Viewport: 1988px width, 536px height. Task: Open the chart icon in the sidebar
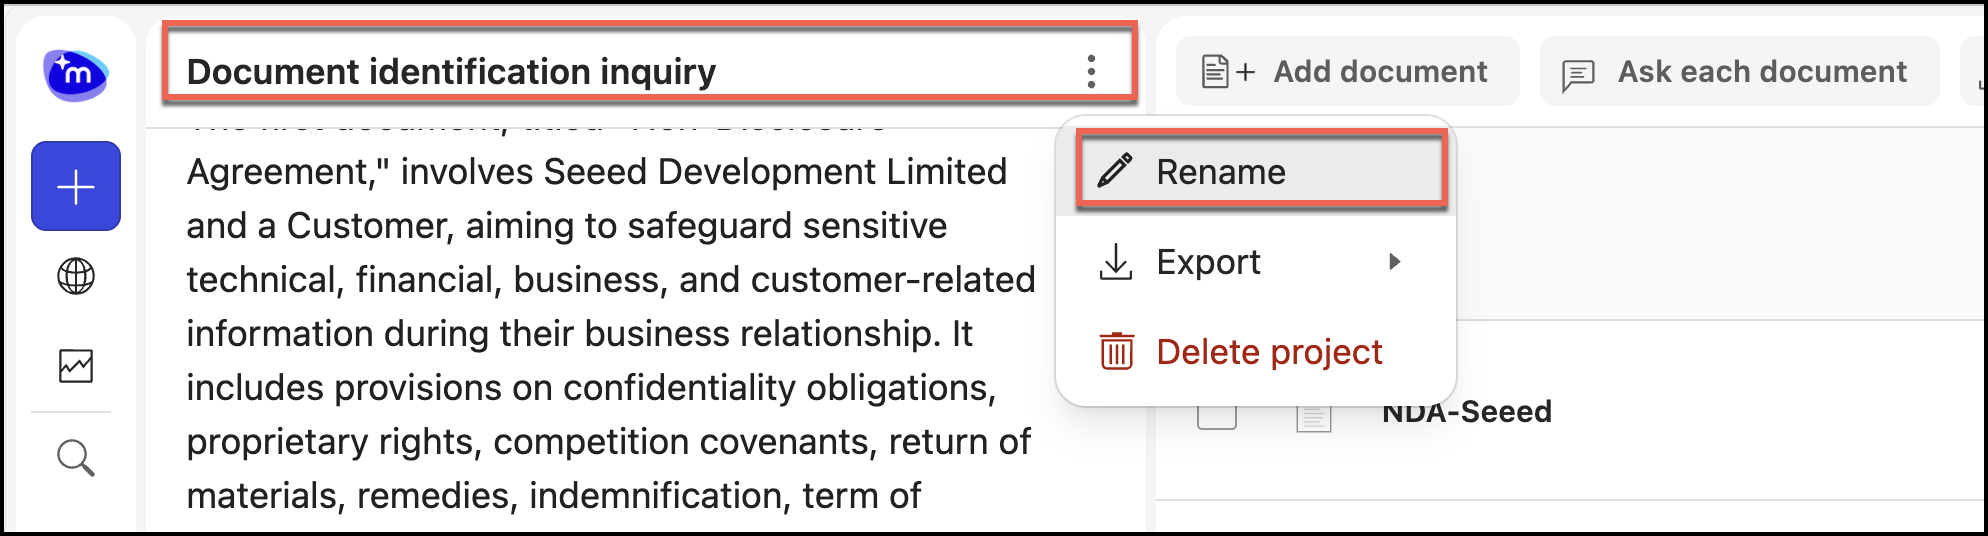click(76, 366)
